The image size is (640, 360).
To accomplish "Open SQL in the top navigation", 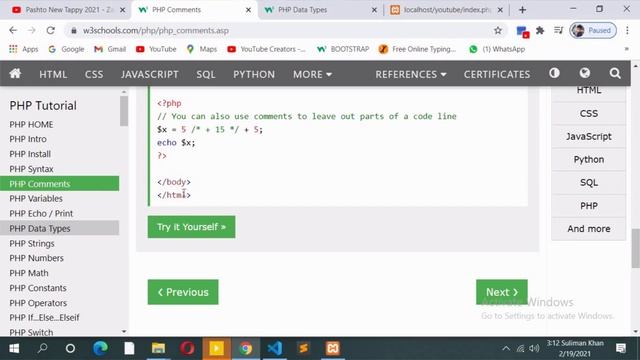I will pyautogui.click(x=206, y=74).
